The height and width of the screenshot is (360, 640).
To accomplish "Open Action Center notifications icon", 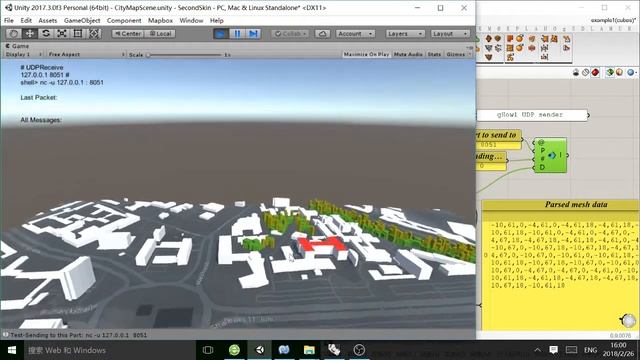I will click(553, 350).
